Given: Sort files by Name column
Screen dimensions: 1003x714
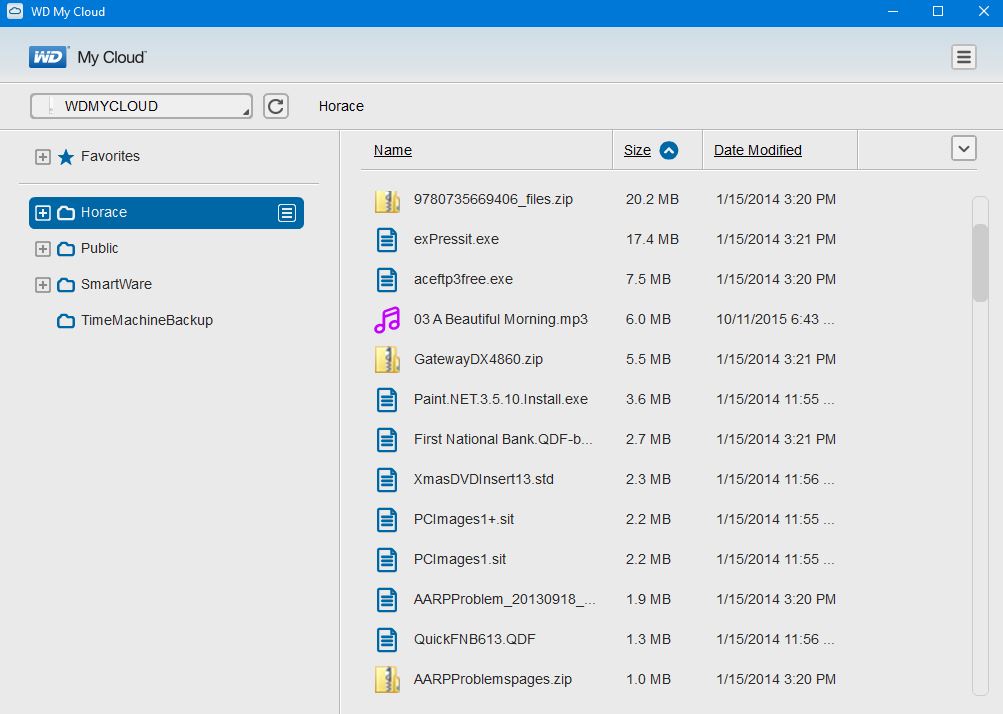Looking at the screenshot, I should 393,150.
